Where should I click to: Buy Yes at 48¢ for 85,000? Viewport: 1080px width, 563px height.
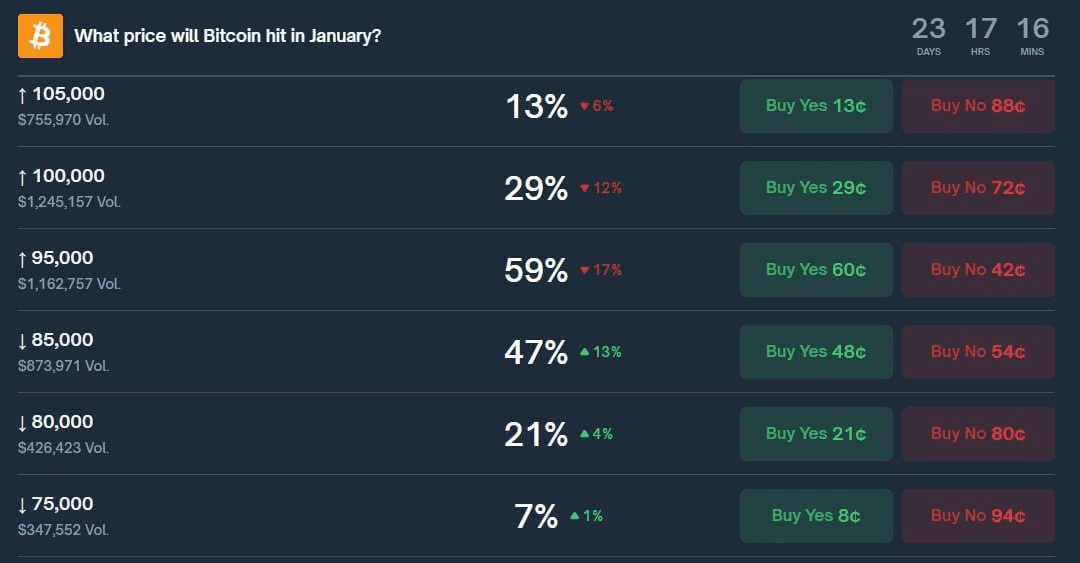click(x=816, y=352)
